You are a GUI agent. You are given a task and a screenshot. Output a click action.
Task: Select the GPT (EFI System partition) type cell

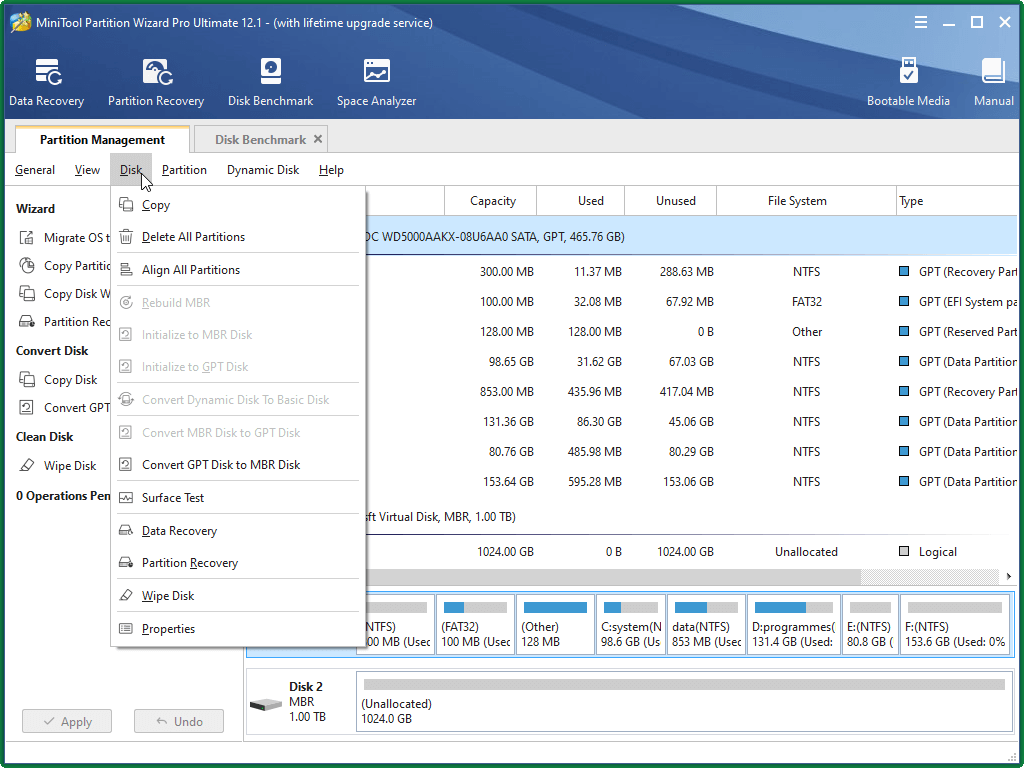pos(959,302)
